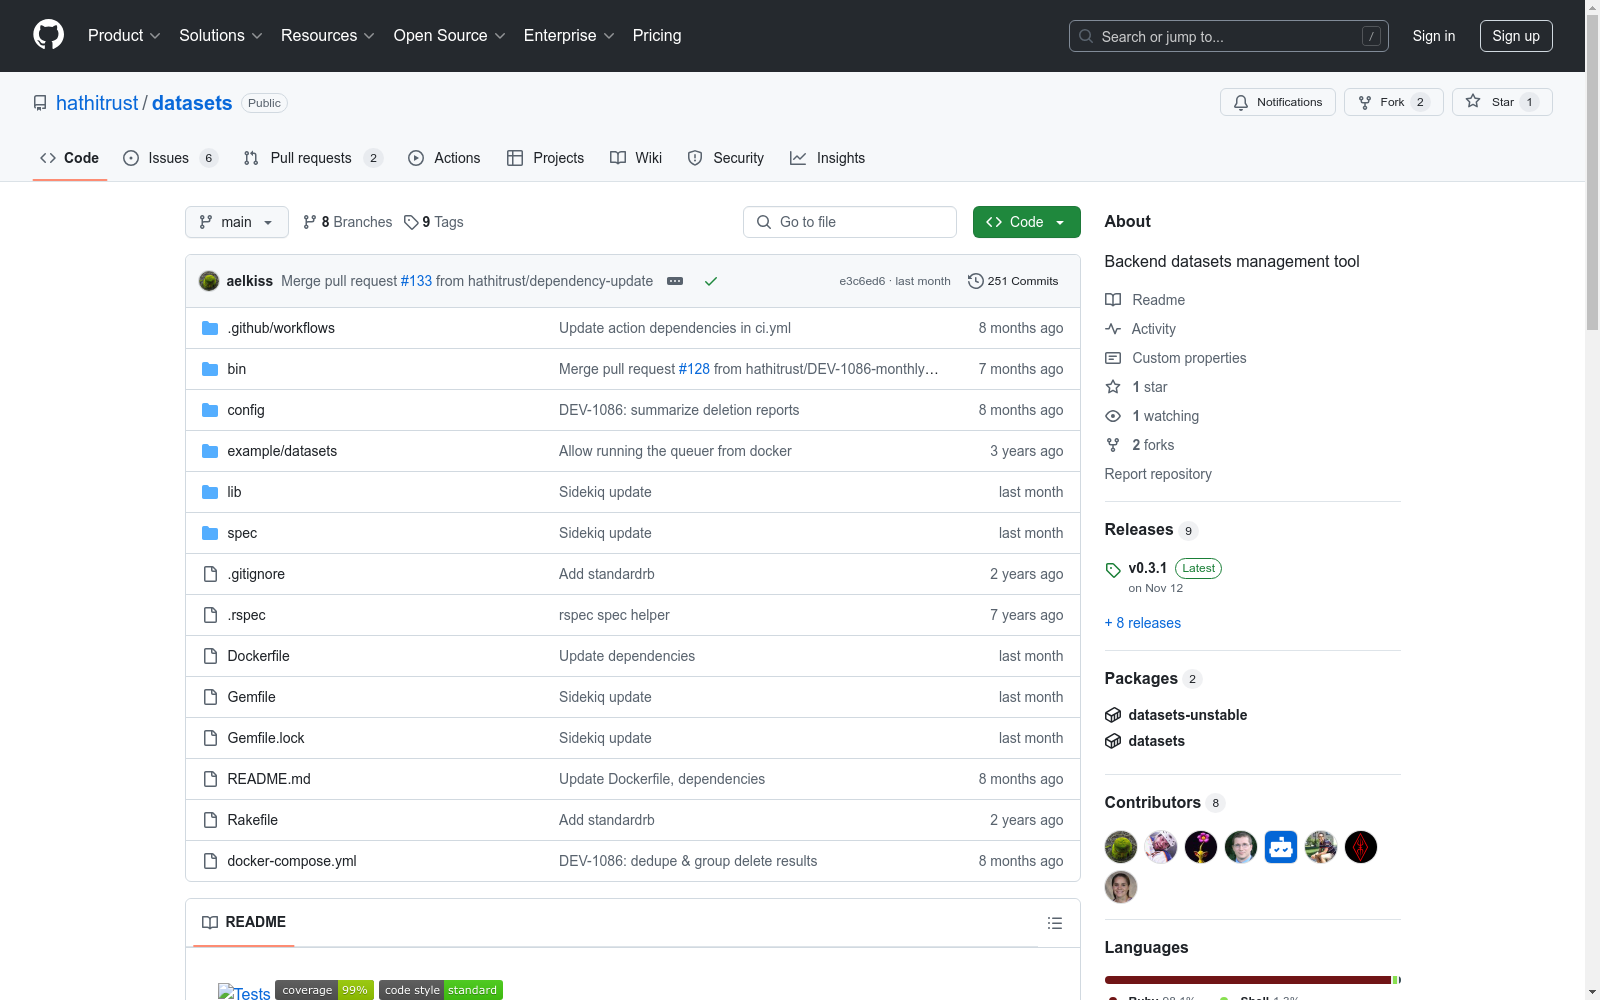Open the README outline icon
The height and width of the screenshot is (1000, 1600).
click(x=1055, y=923)
